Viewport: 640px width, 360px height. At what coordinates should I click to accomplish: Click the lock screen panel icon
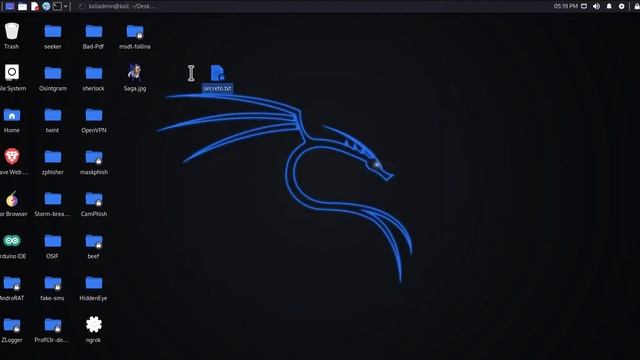(x=637, y=6)
